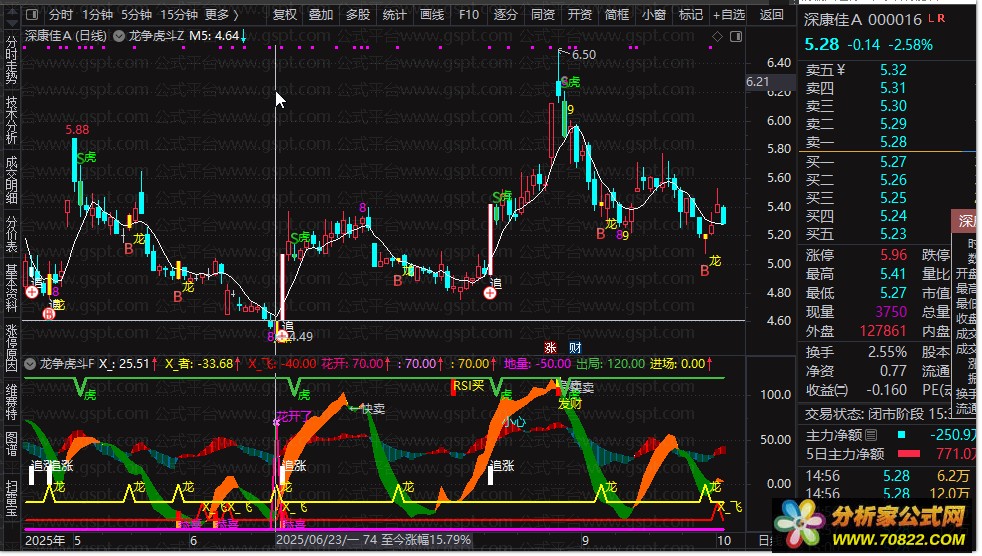982x556 pixels.
Task: Expand the 更多 periods list
Action: coord(222,14)
